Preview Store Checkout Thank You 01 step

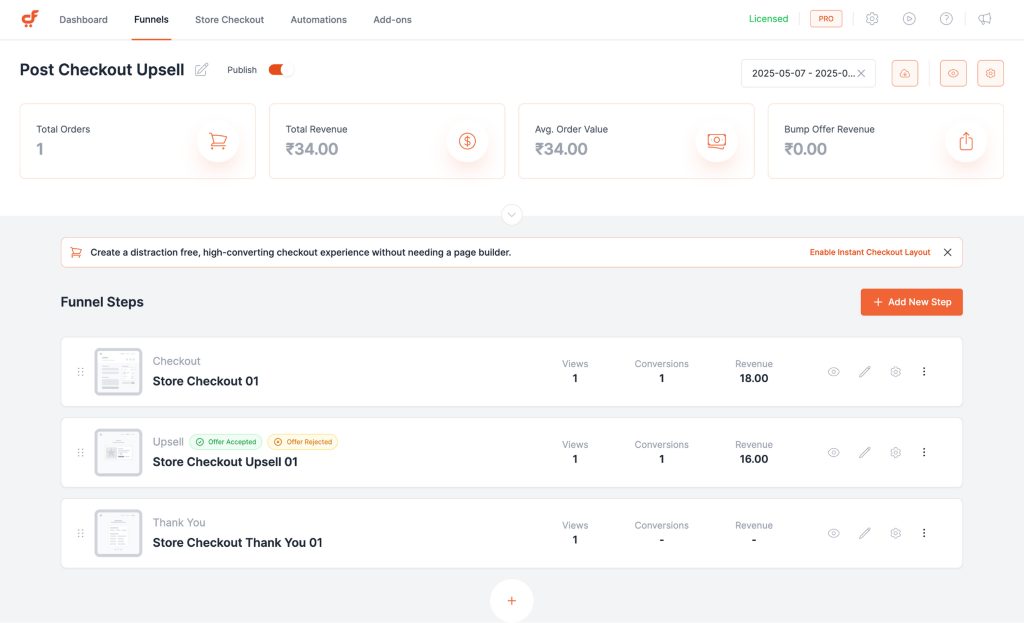coord(833,533)
